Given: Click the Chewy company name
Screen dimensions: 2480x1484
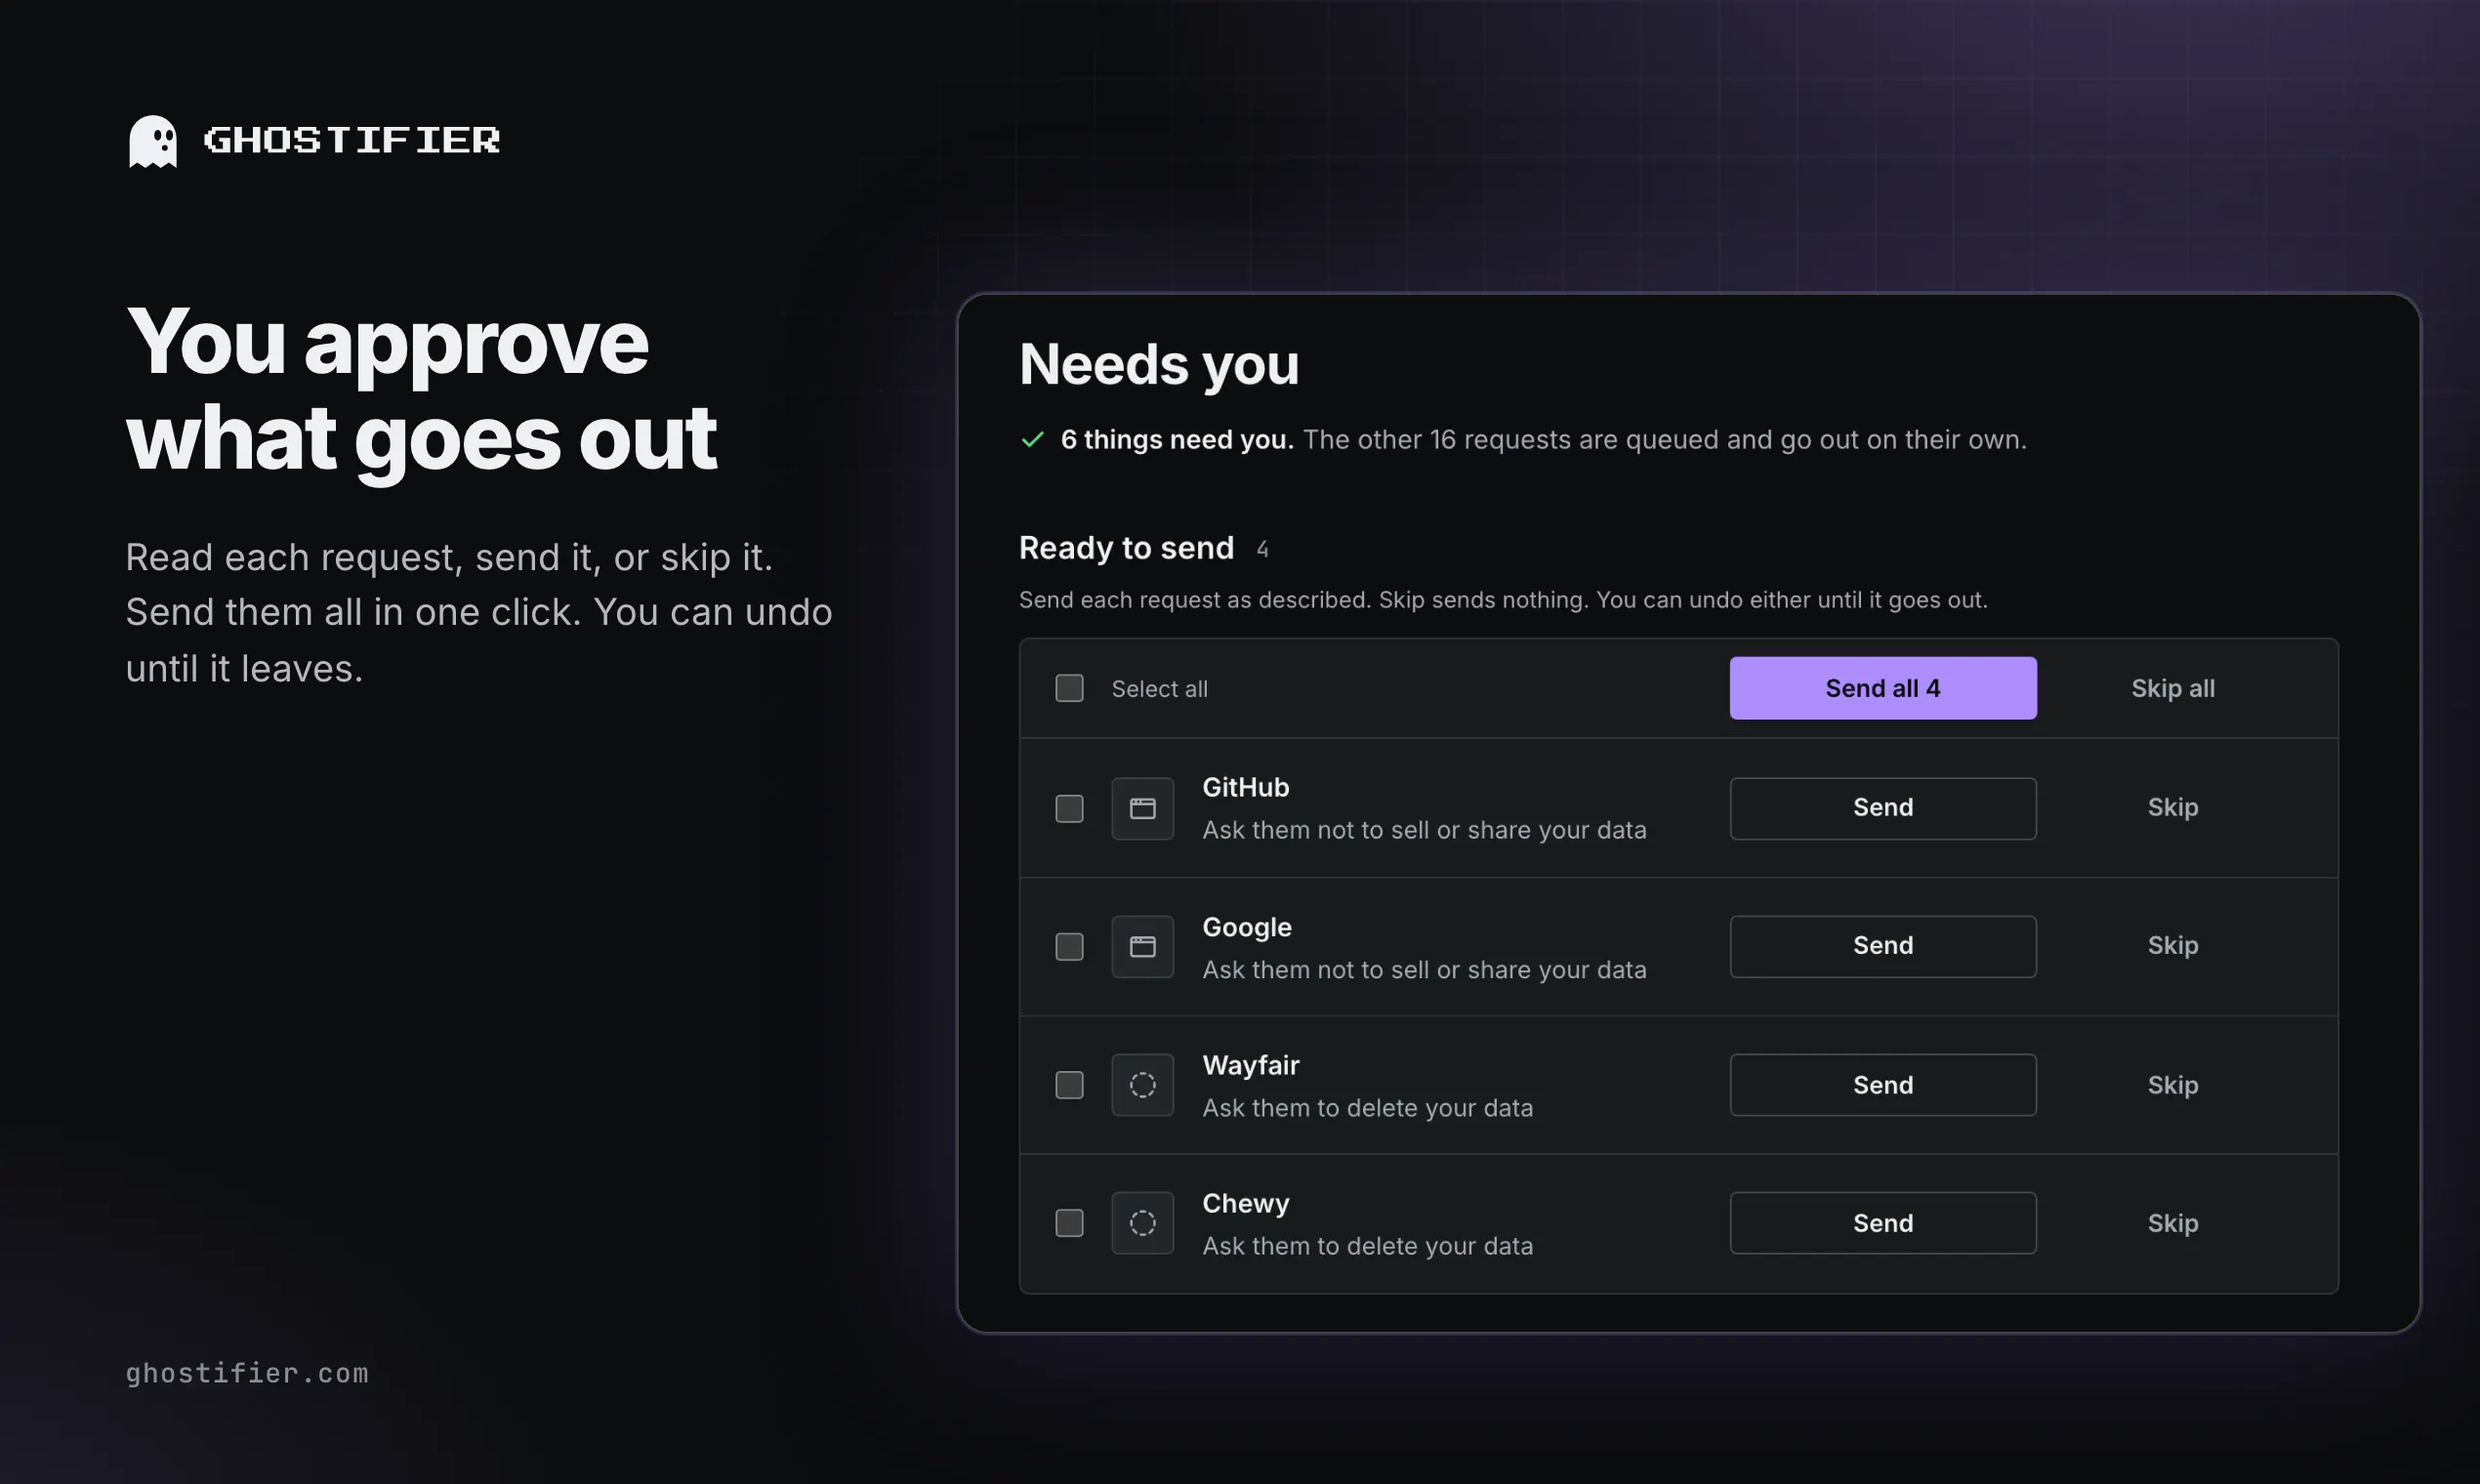Looking at the screenshot, I should (x=1245, y=1203).
